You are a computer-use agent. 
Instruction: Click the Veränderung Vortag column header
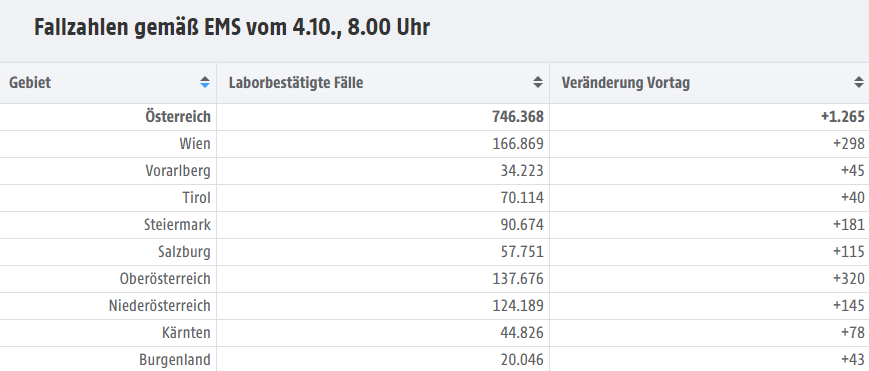[x=709, y=83]
